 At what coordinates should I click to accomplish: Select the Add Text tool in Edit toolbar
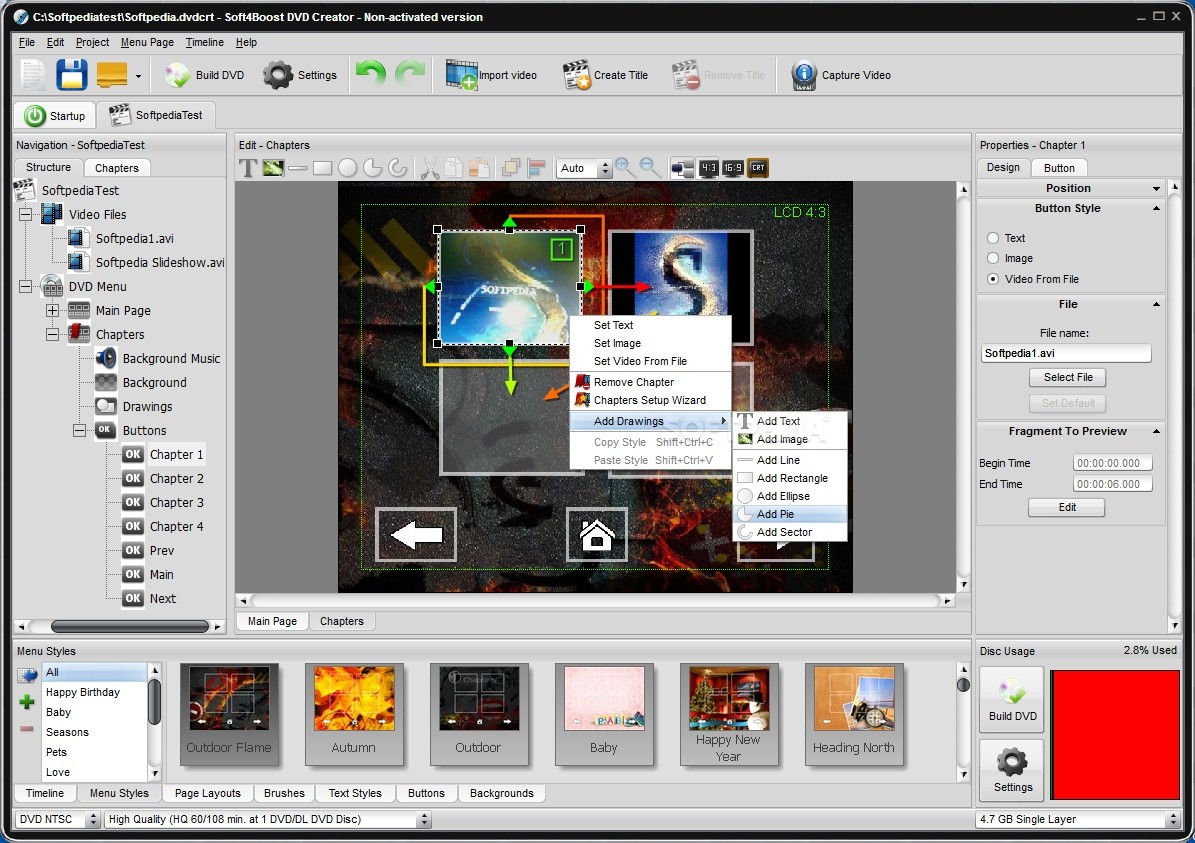pyautogui.click(x=248, y=168)
